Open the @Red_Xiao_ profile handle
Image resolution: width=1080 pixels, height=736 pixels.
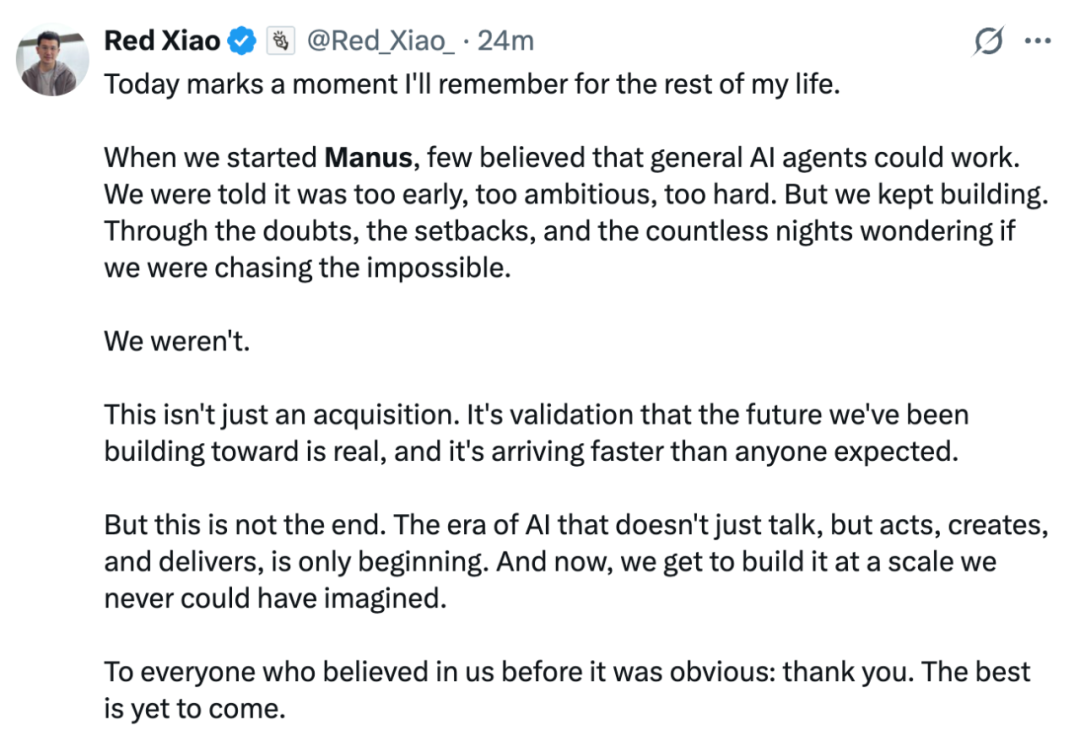pos(381,41)
